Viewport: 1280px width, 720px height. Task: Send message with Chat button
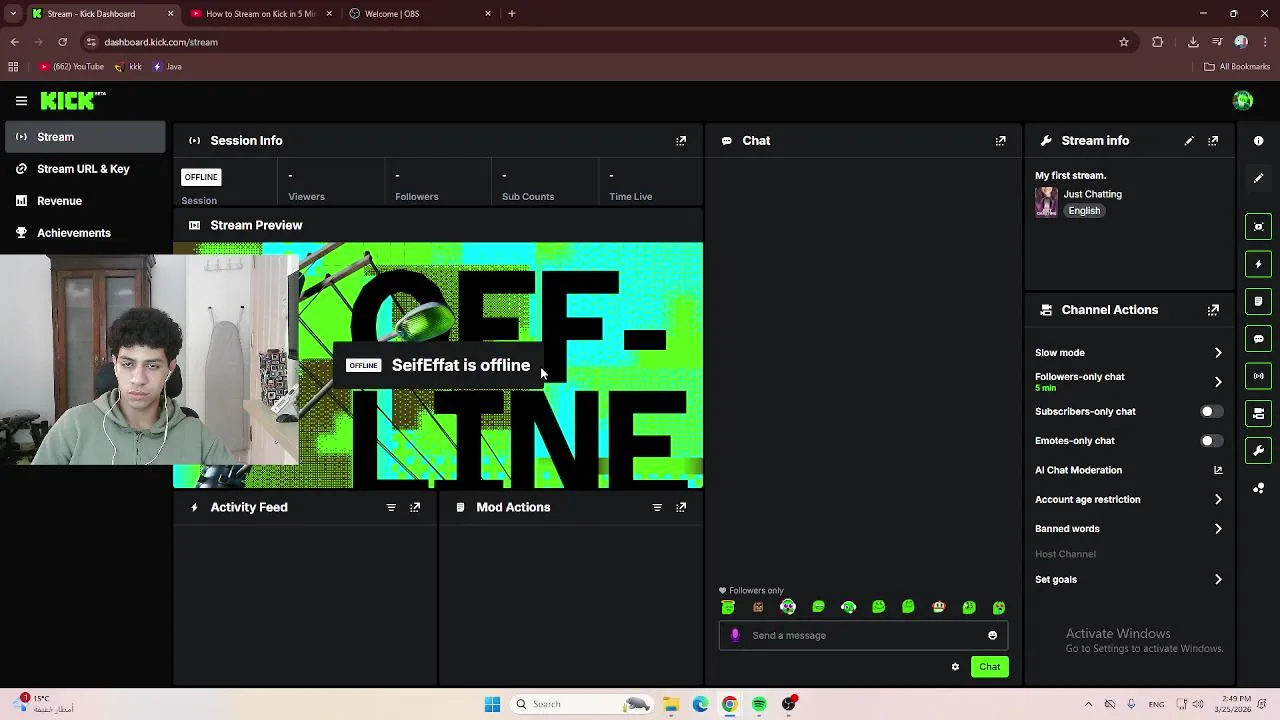click(989, 667)
